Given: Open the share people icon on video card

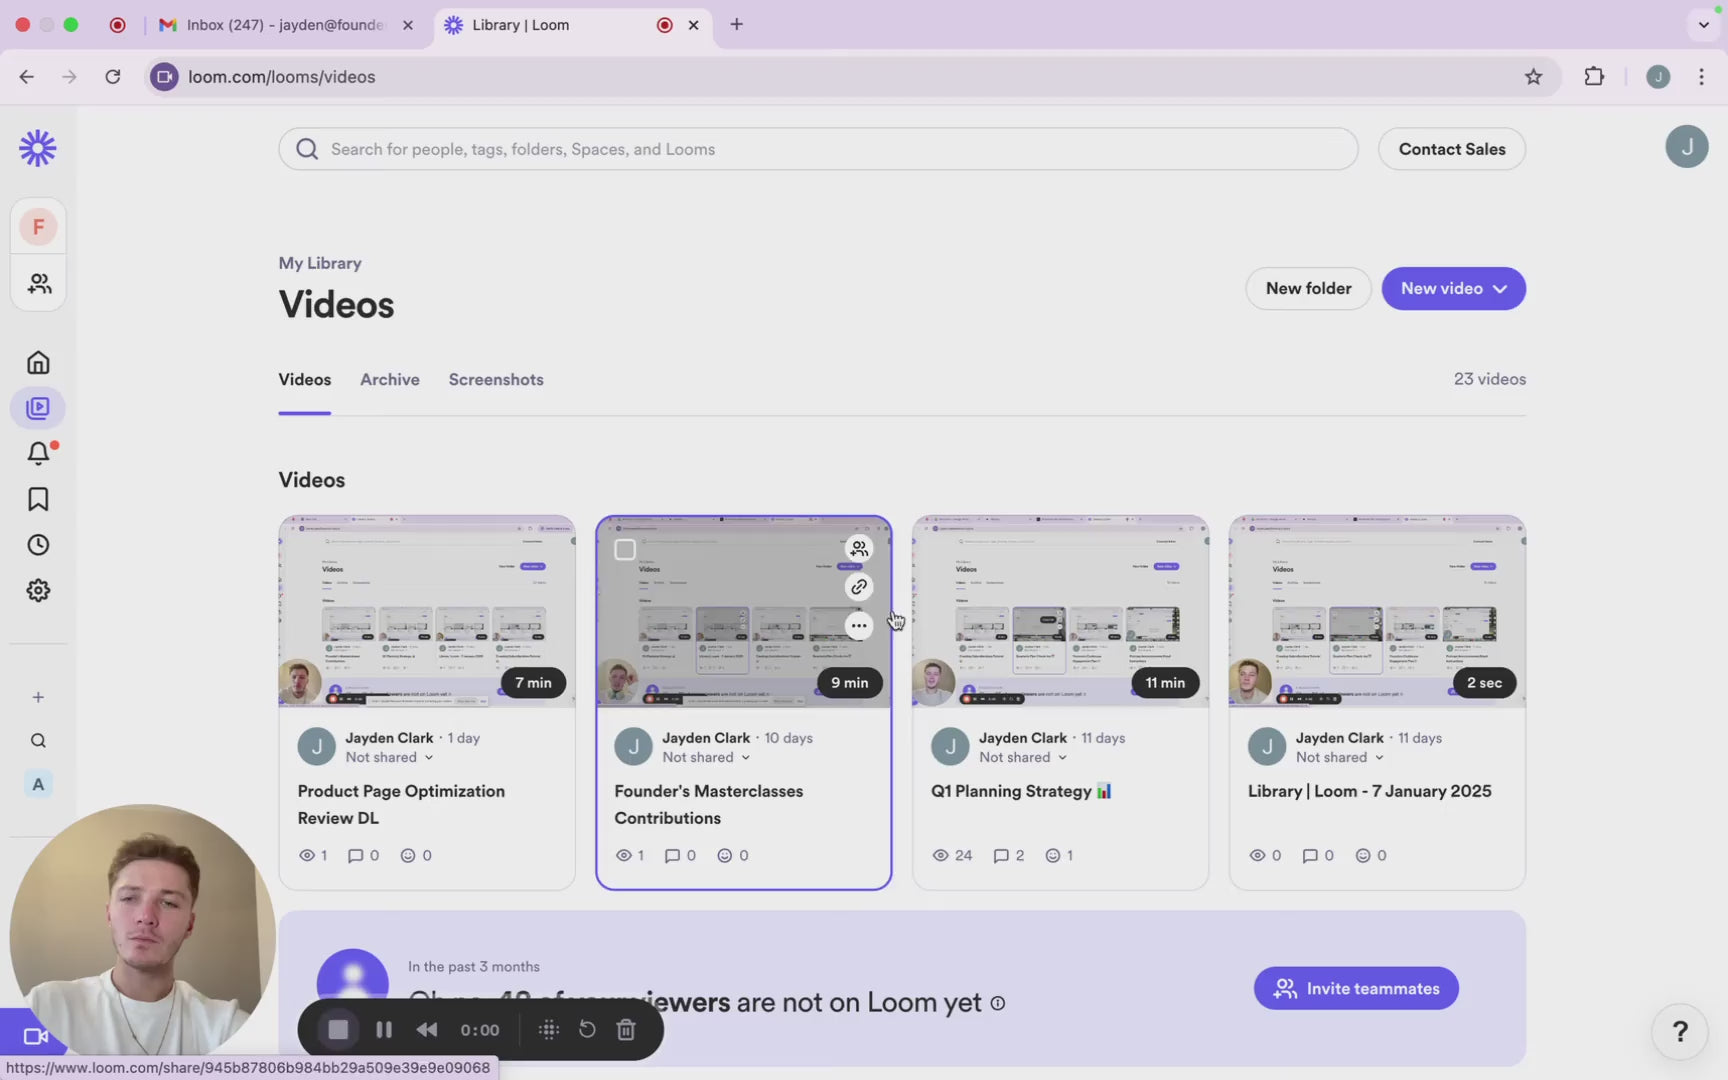Looking at the screenshot, I should pyautogui.click(x=858, y=548).
